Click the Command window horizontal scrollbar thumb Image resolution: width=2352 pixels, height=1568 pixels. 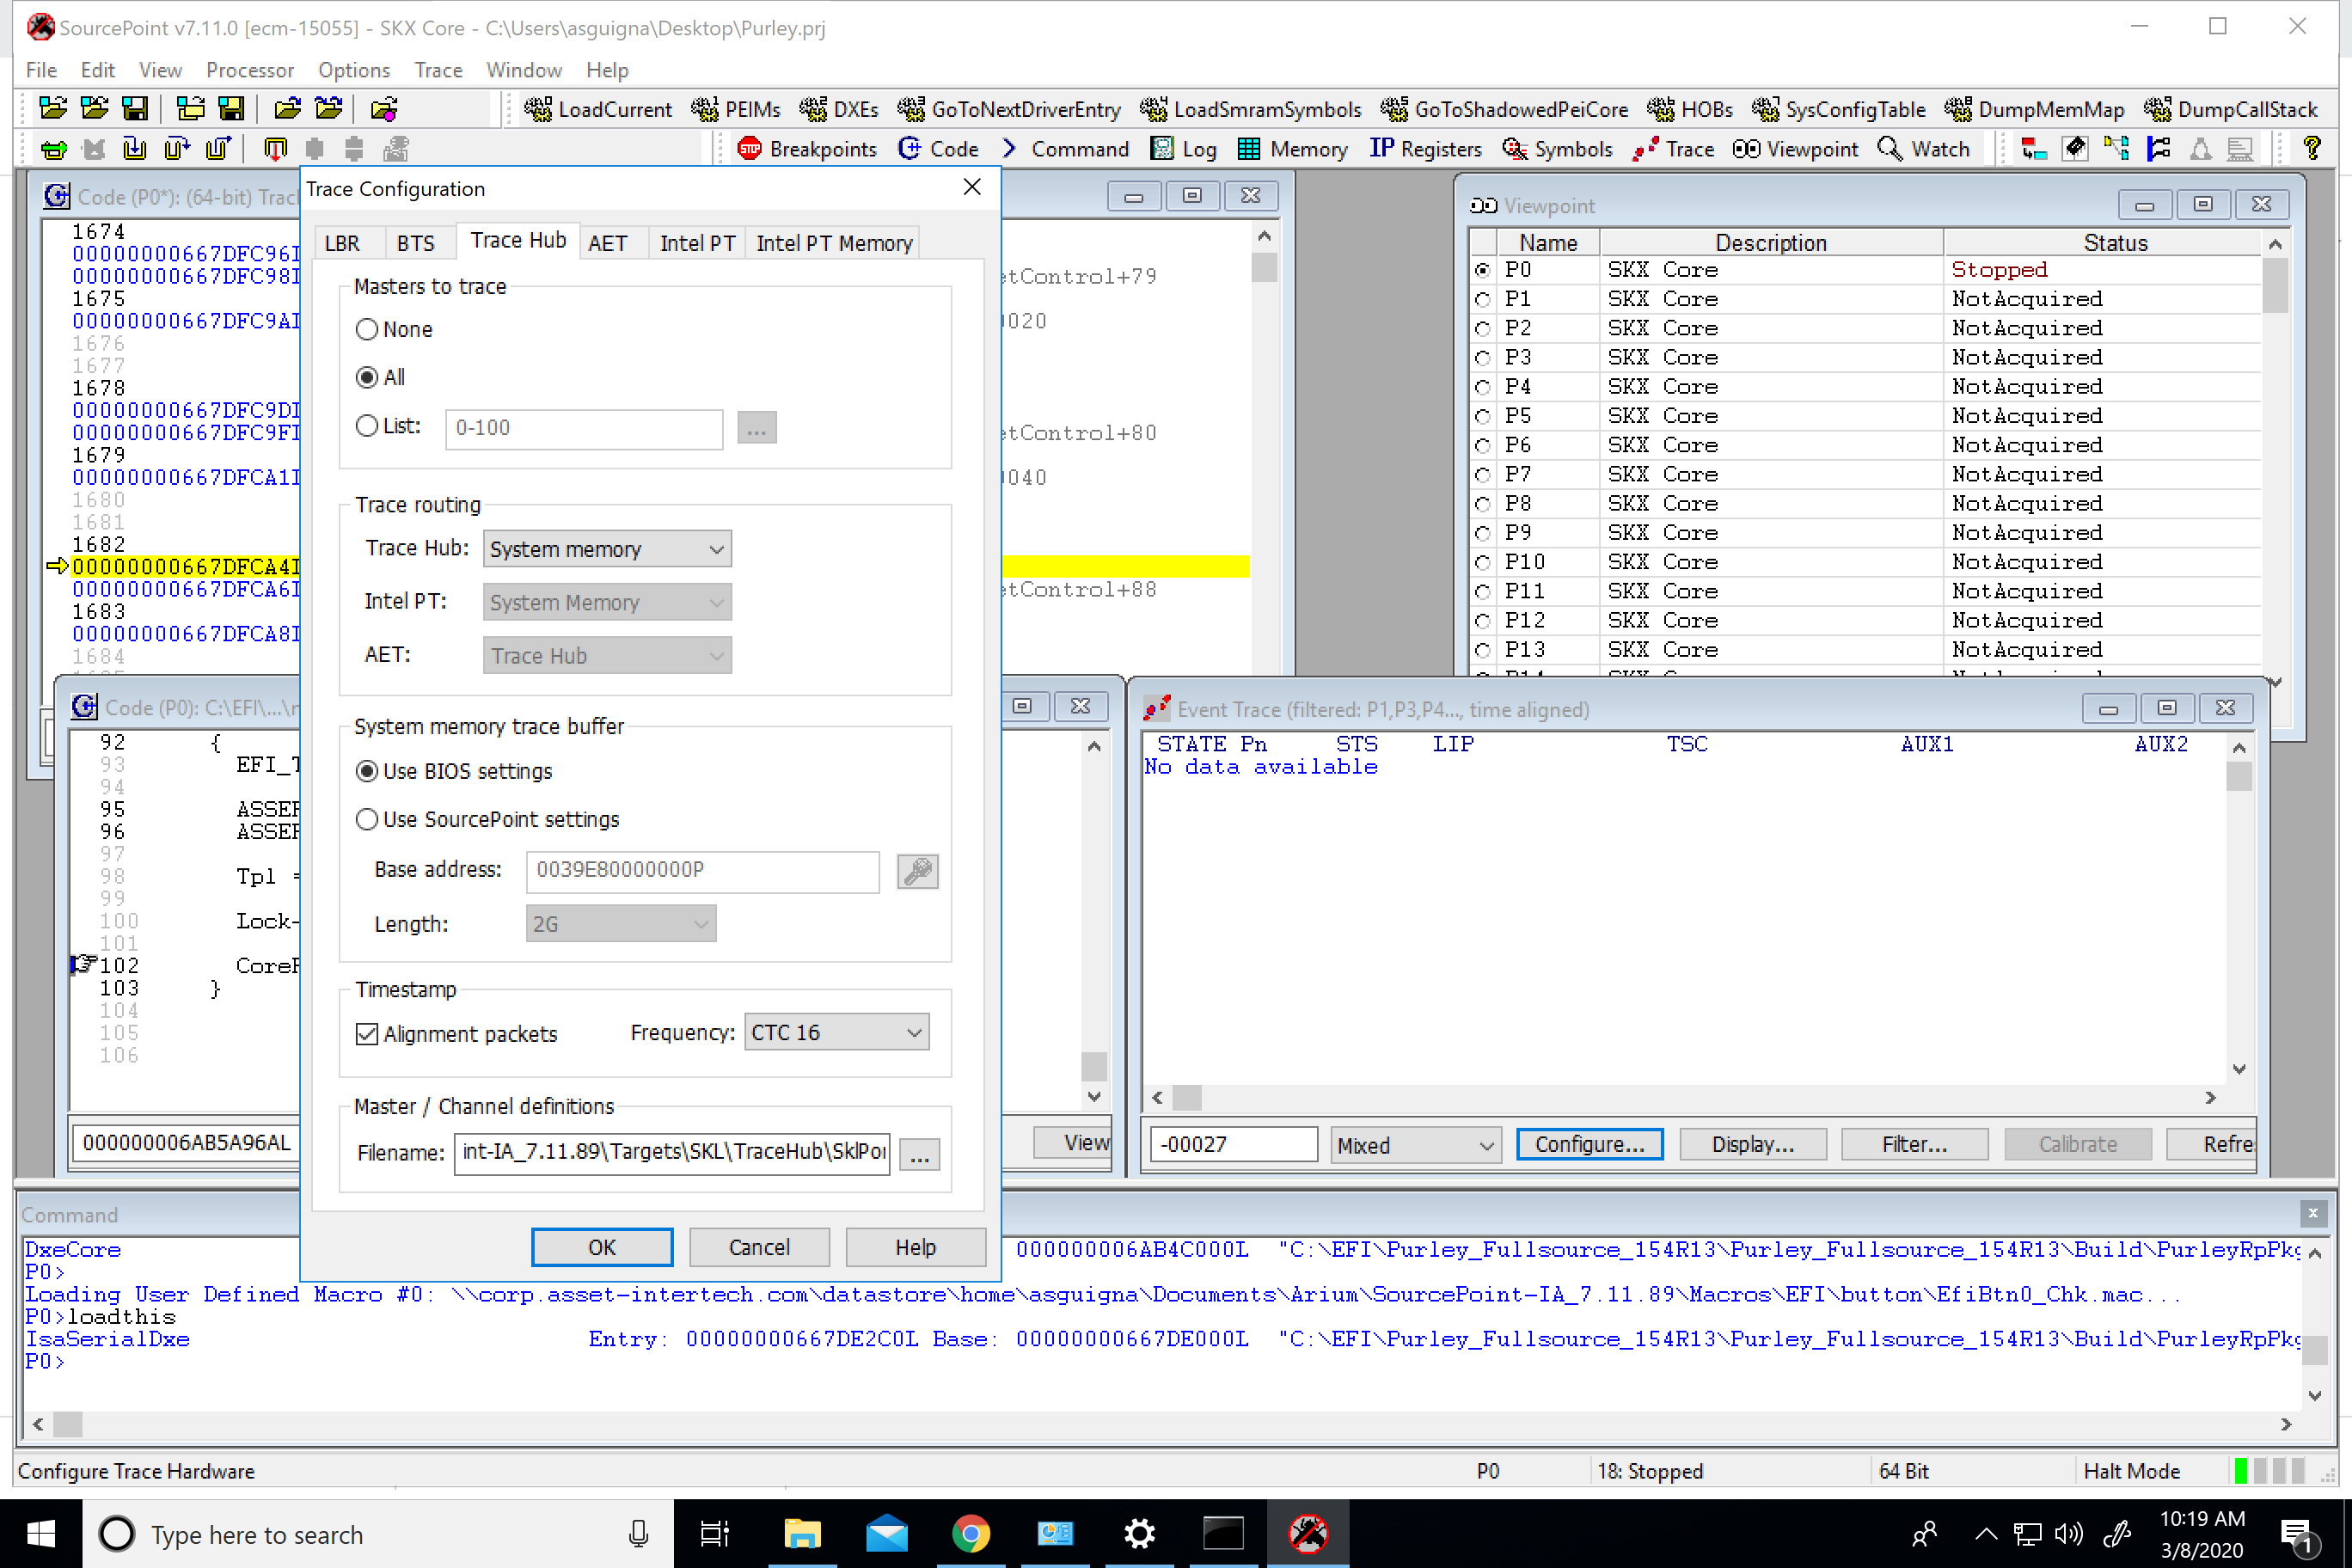[68, 1424]
